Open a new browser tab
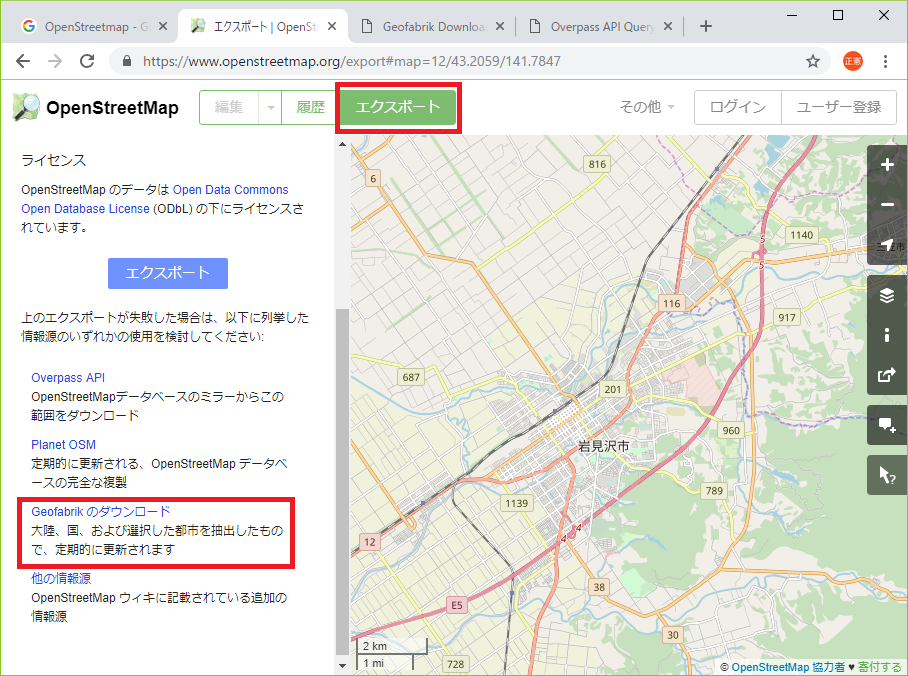The height and width of the screenshot is (676, 908). [705, 26]
